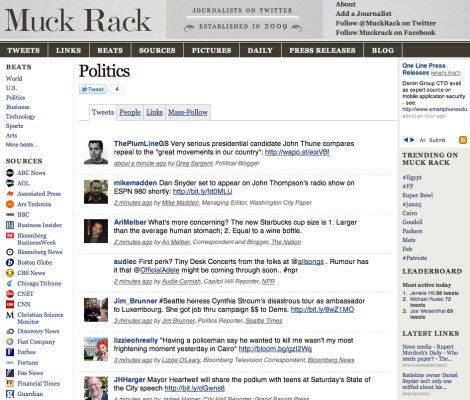The width and height of the screenshot is (470, 400).
Task: Click the Super Bowl trending topic
Action: click(418, 195)
